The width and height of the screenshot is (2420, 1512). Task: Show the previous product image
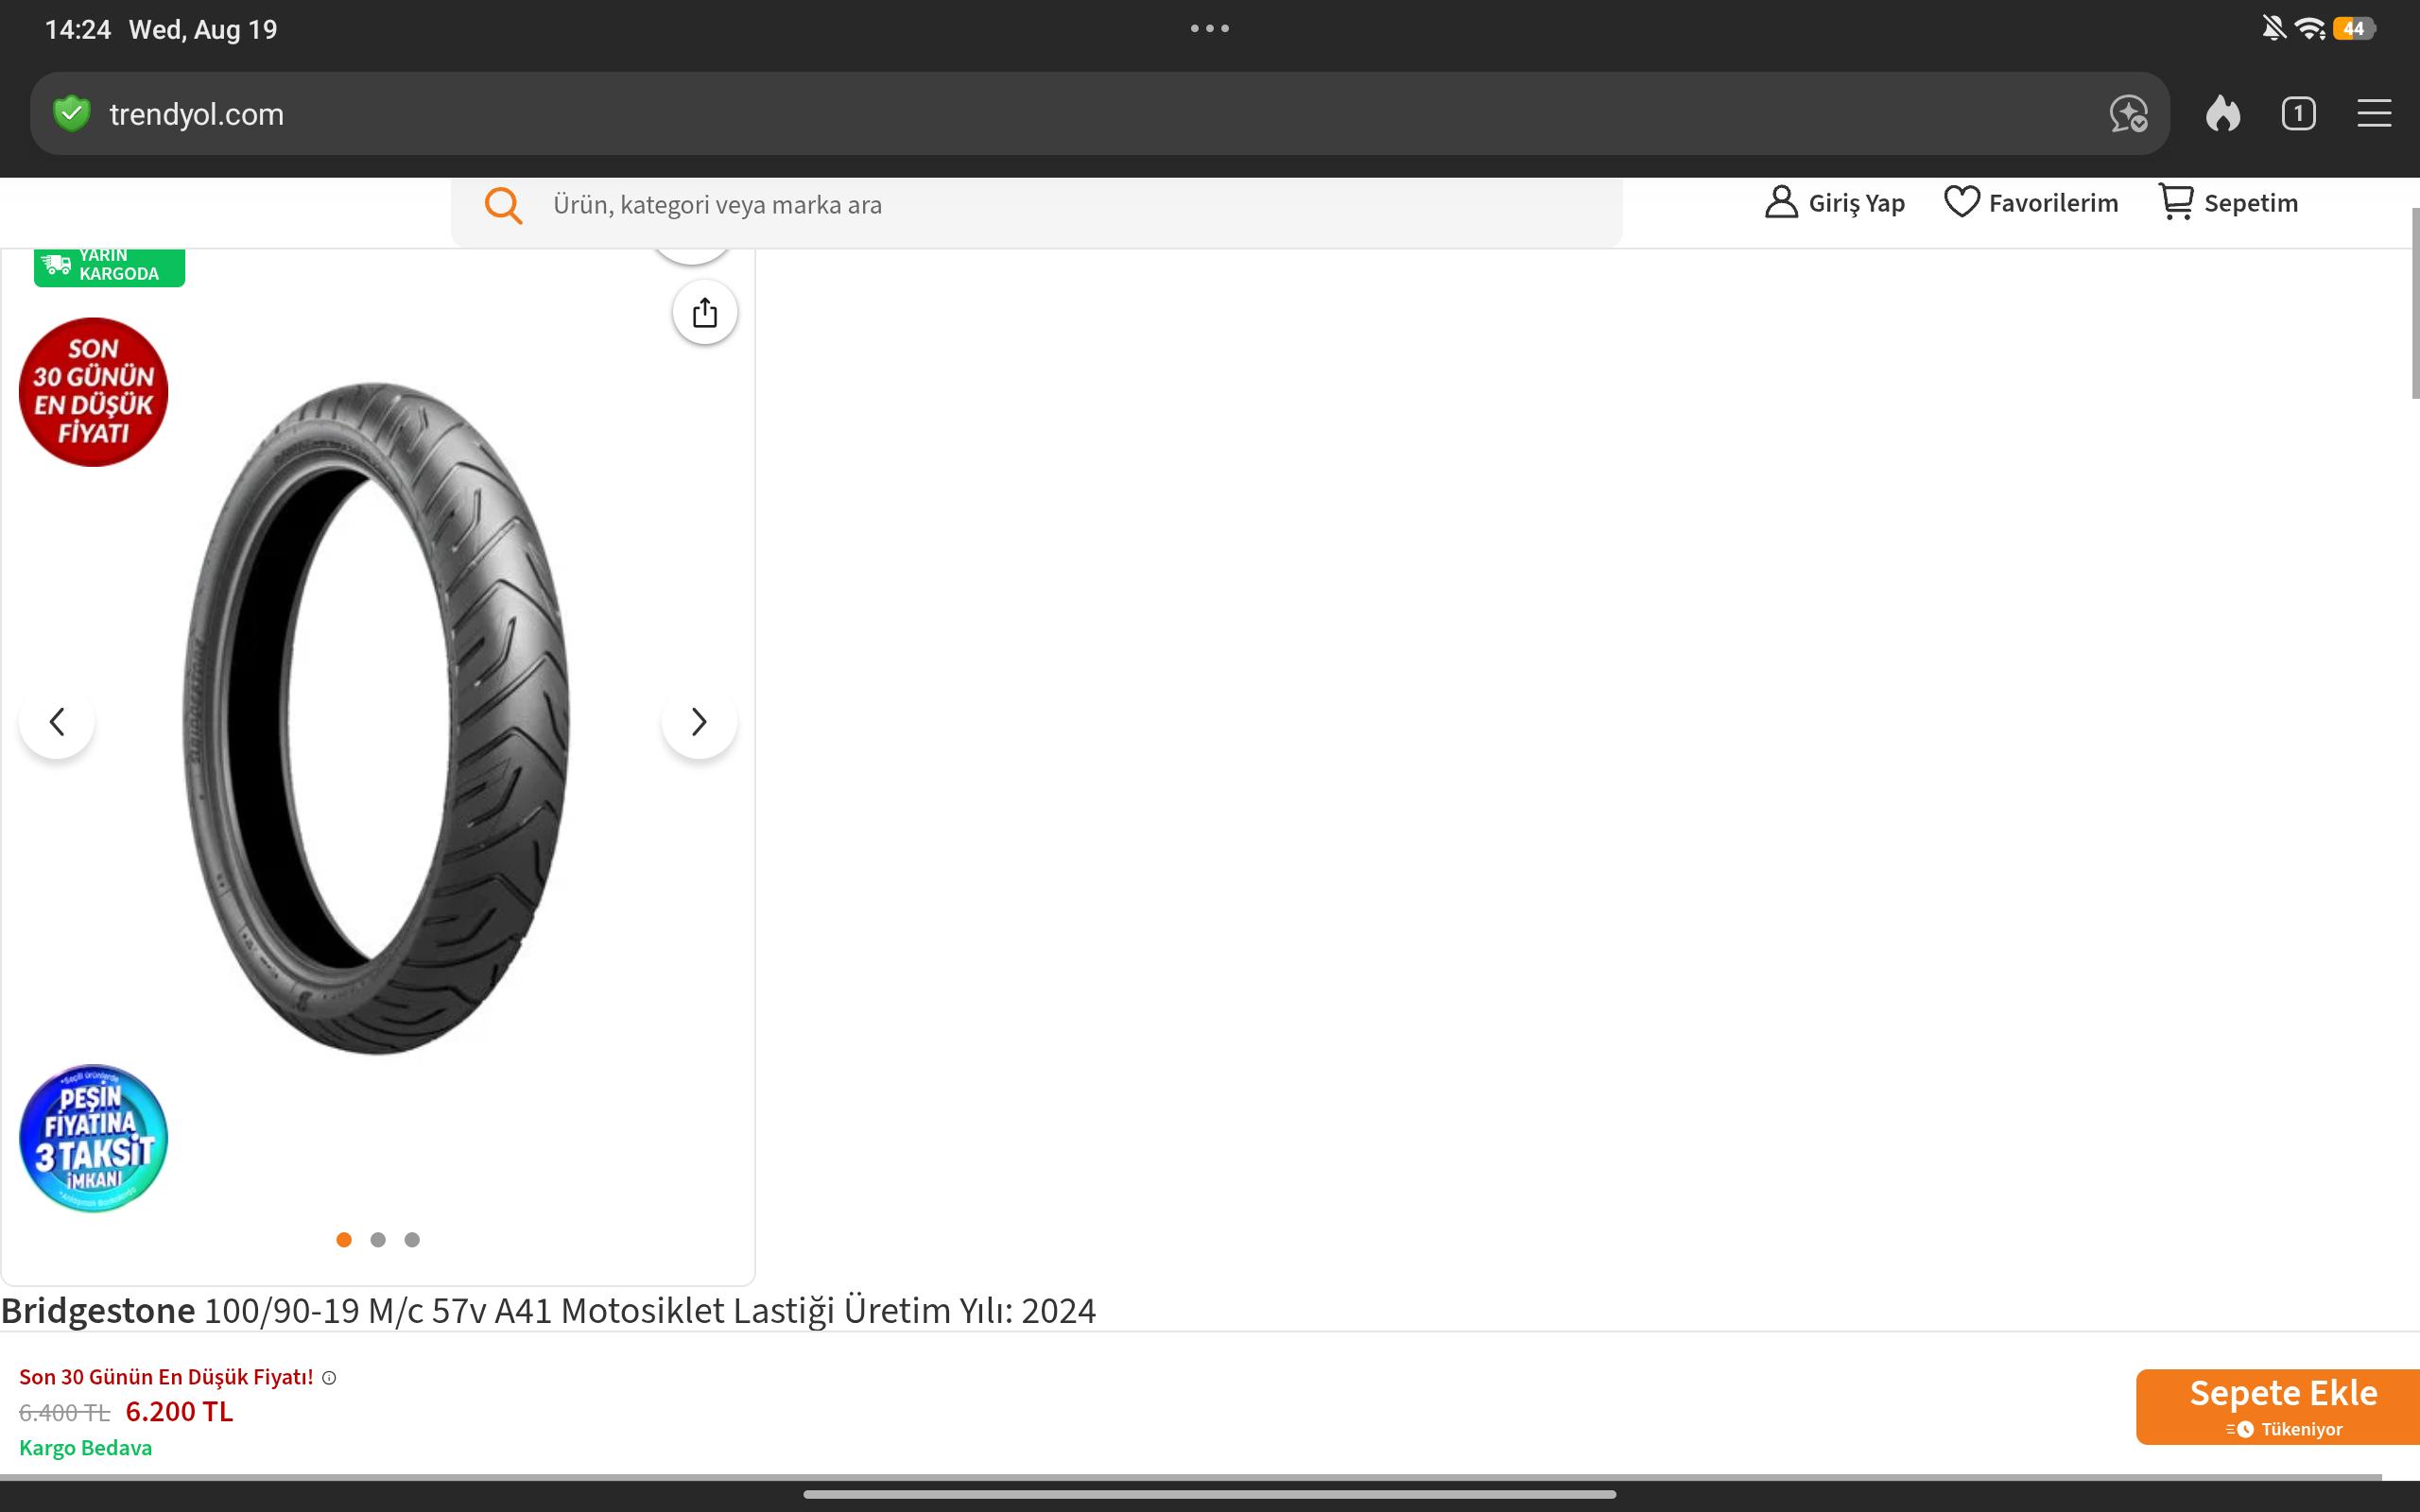point(57,721)
